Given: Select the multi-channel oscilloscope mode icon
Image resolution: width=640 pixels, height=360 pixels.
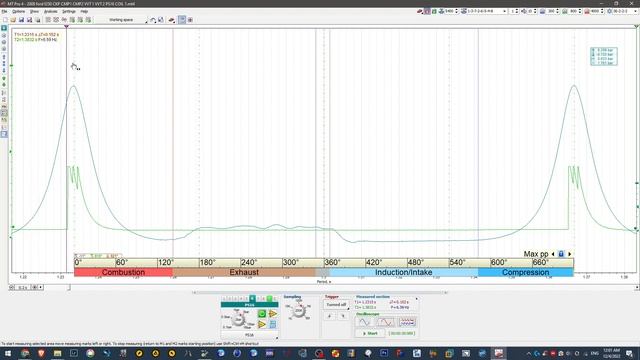Looking at the screenshot, I should coord(407,322).
